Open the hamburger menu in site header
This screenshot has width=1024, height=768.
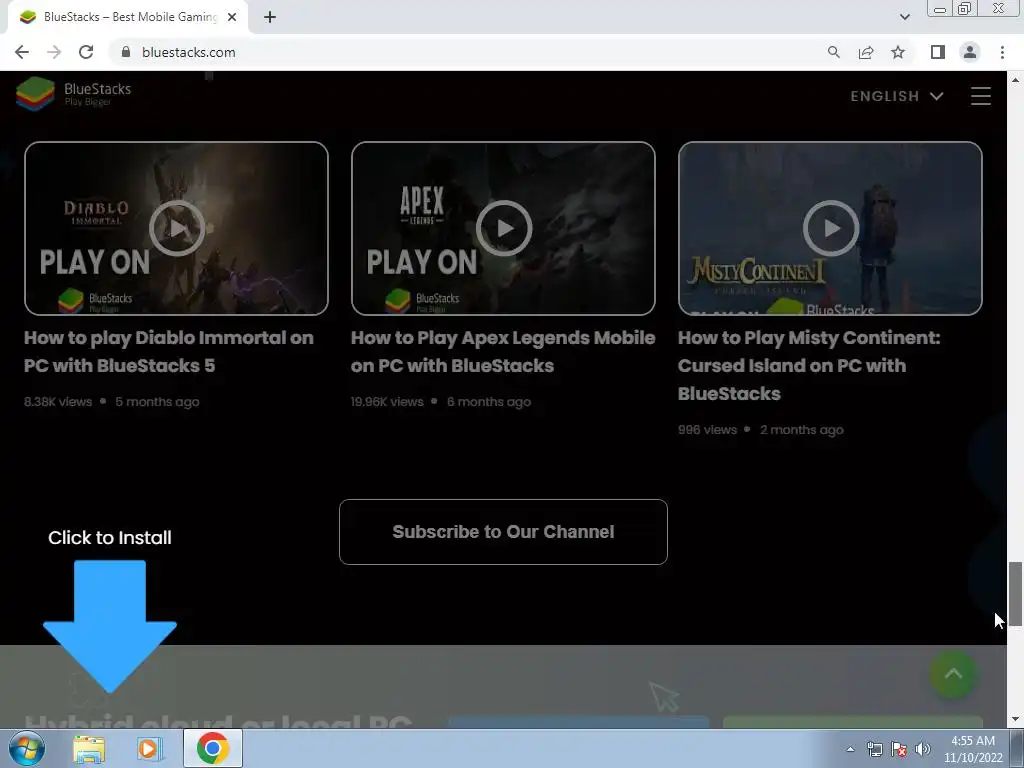(981, 96)
